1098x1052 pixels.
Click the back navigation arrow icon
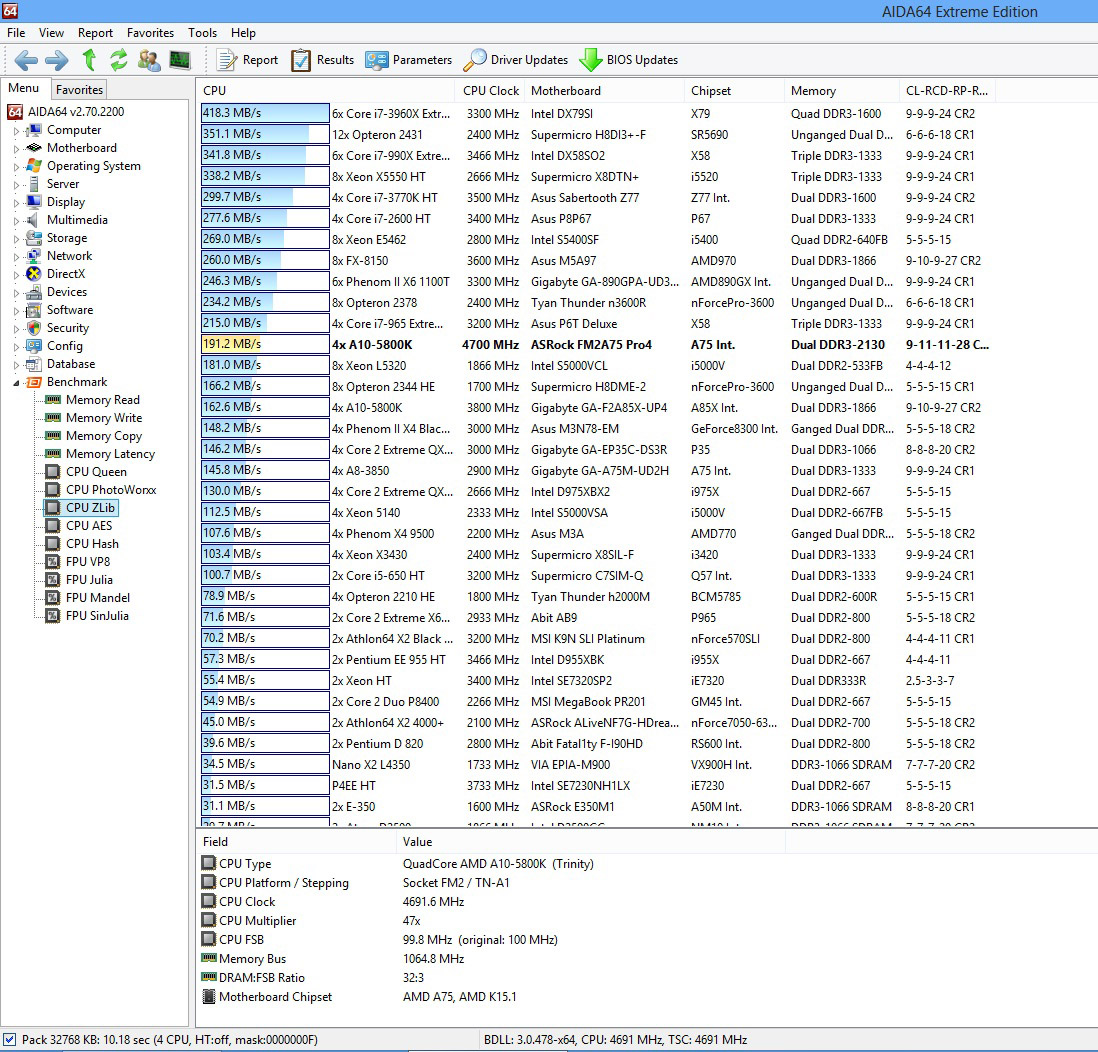(26, 60)
